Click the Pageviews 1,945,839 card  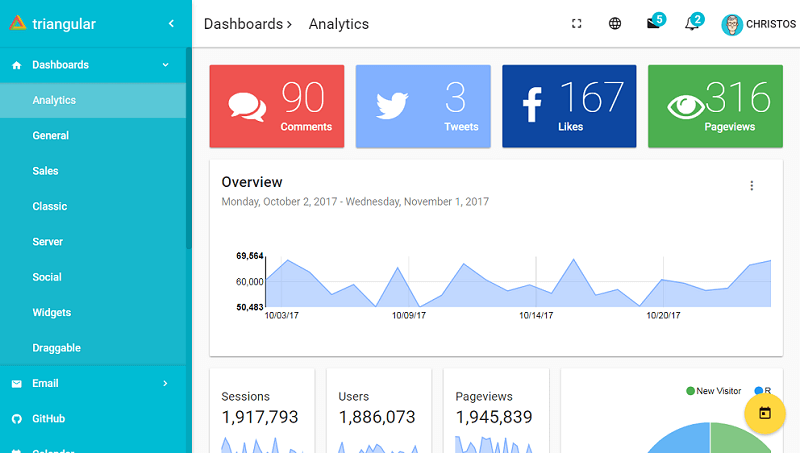tap(496, 411)
